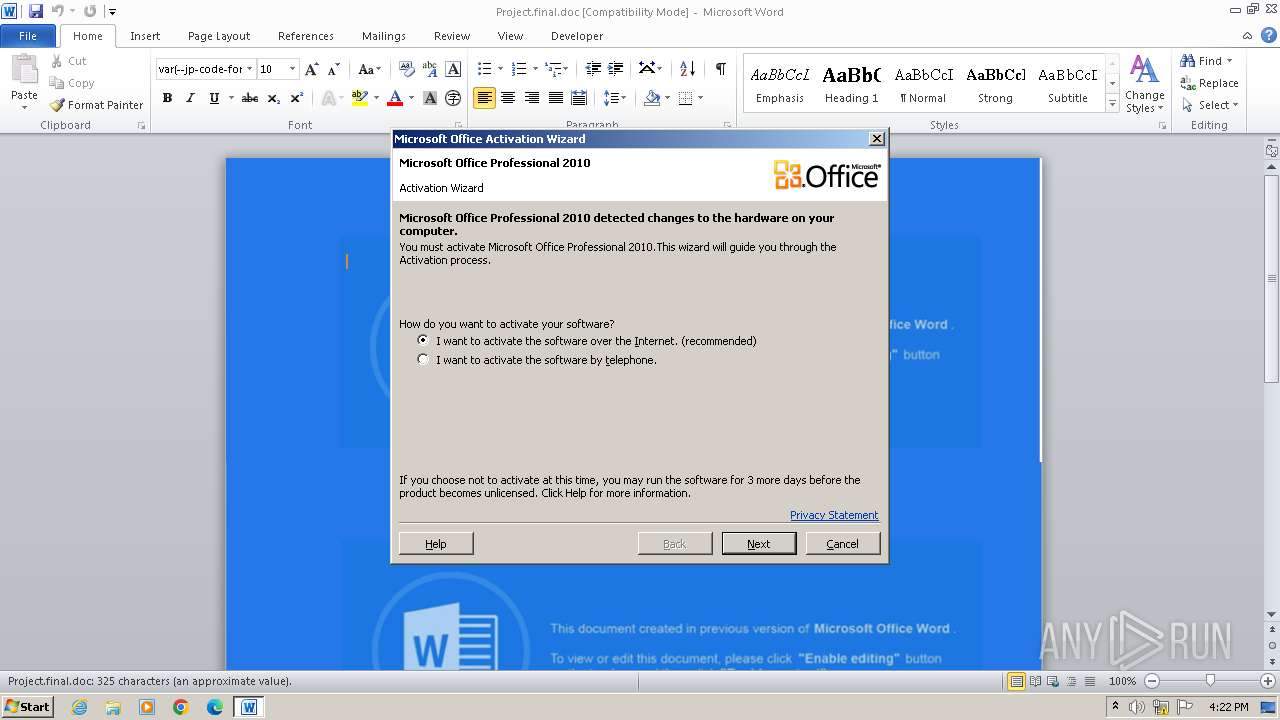1280x720 pixels.
Task: Open font size dropdown
Action: (292, 69)
